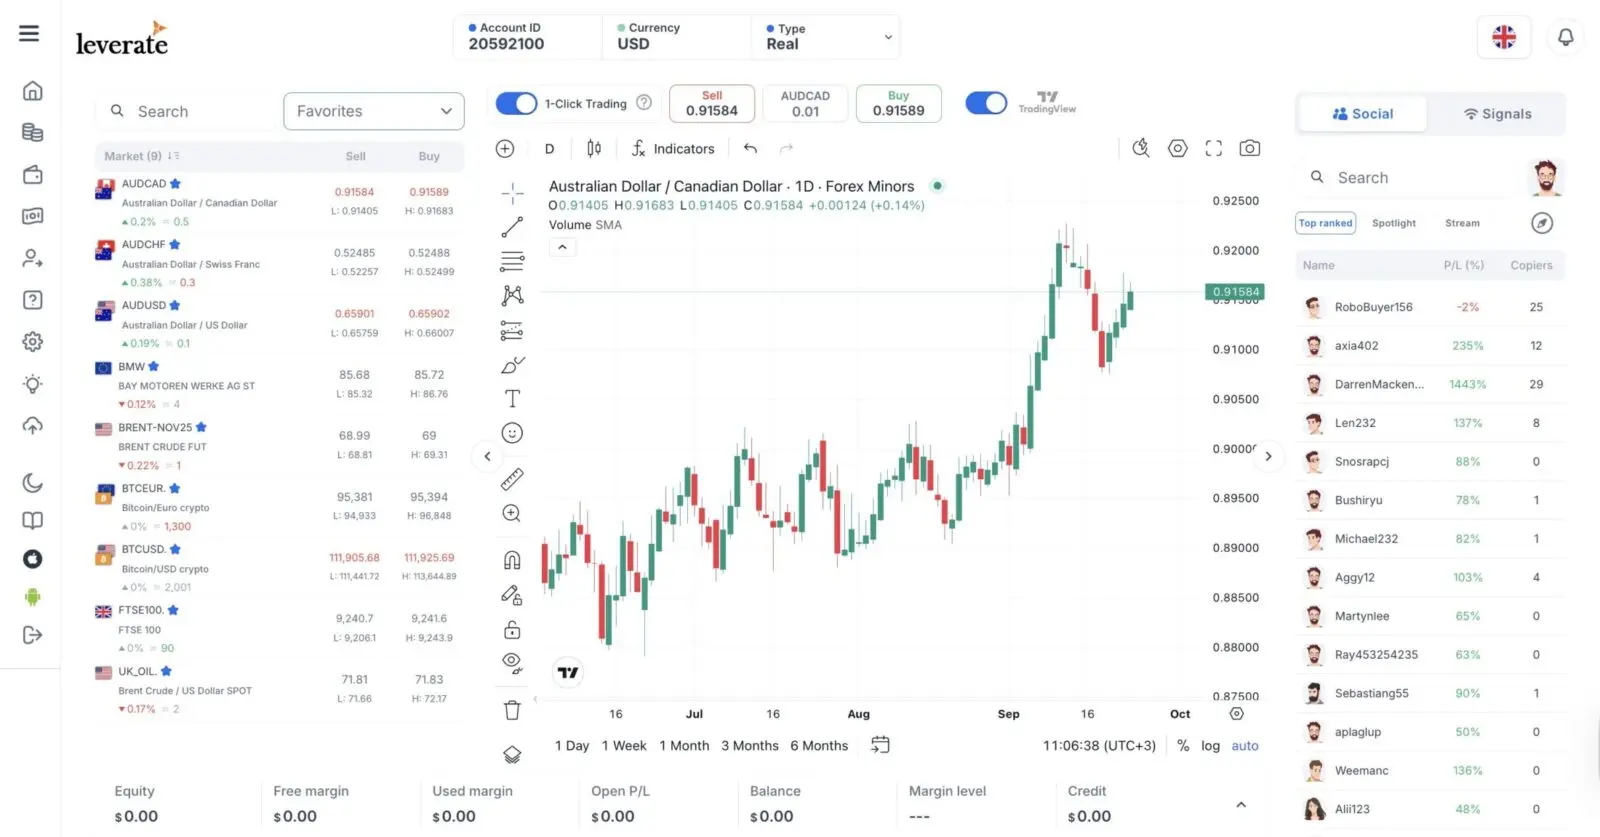Toggle the TradingView chart switch

click(986, 103)
